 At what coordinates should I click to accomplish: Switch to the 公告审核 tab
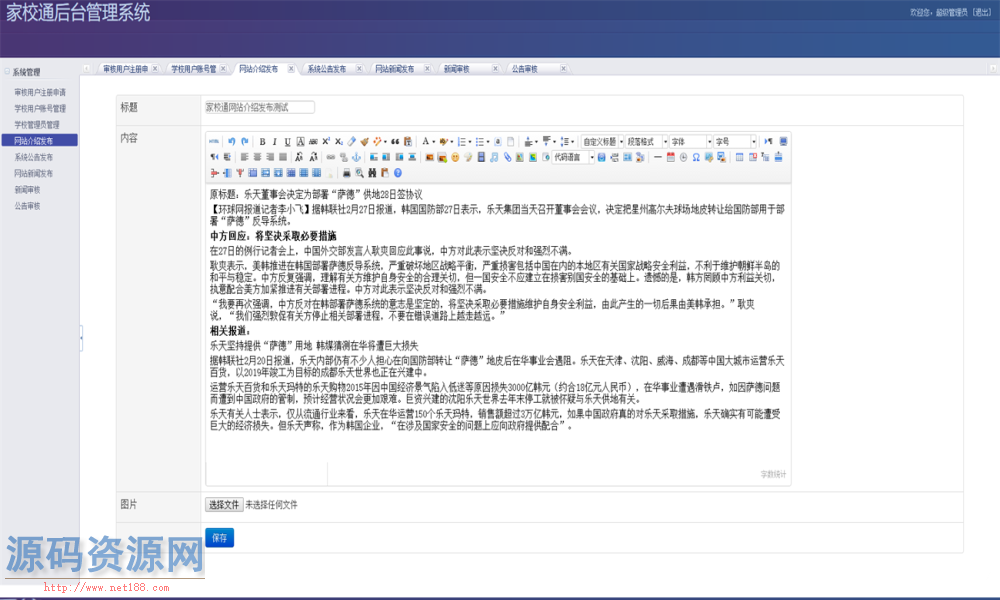click(524, 69)
